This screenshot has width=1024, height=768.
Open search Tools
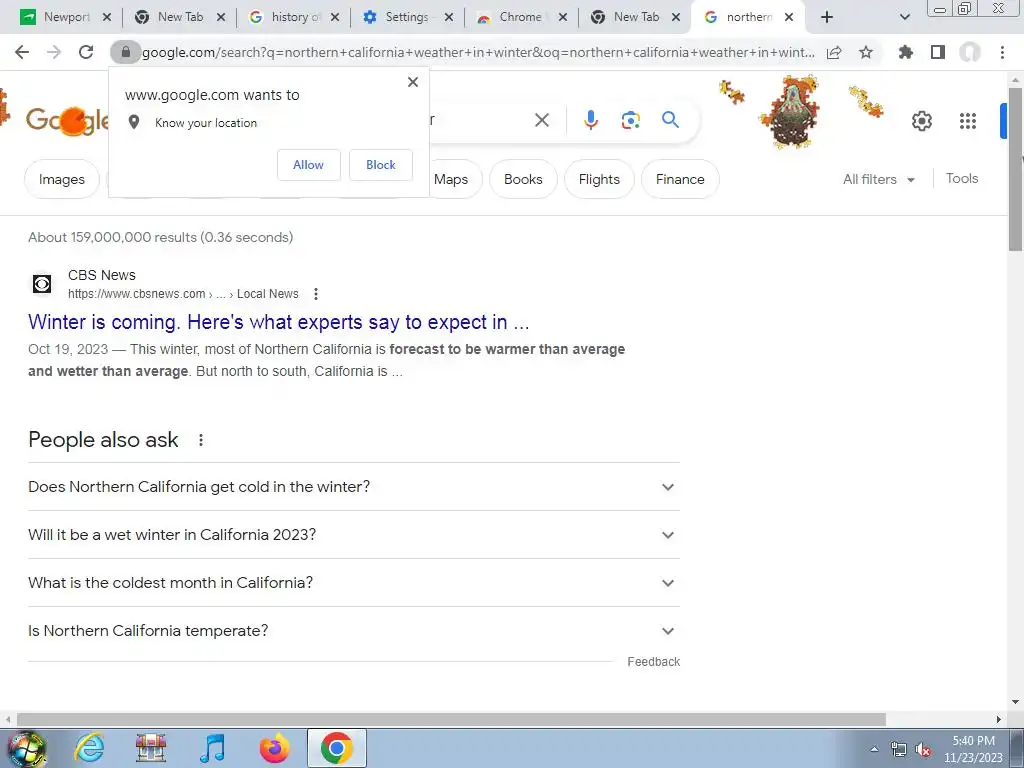pyautogui.click(x=961, y=178)
